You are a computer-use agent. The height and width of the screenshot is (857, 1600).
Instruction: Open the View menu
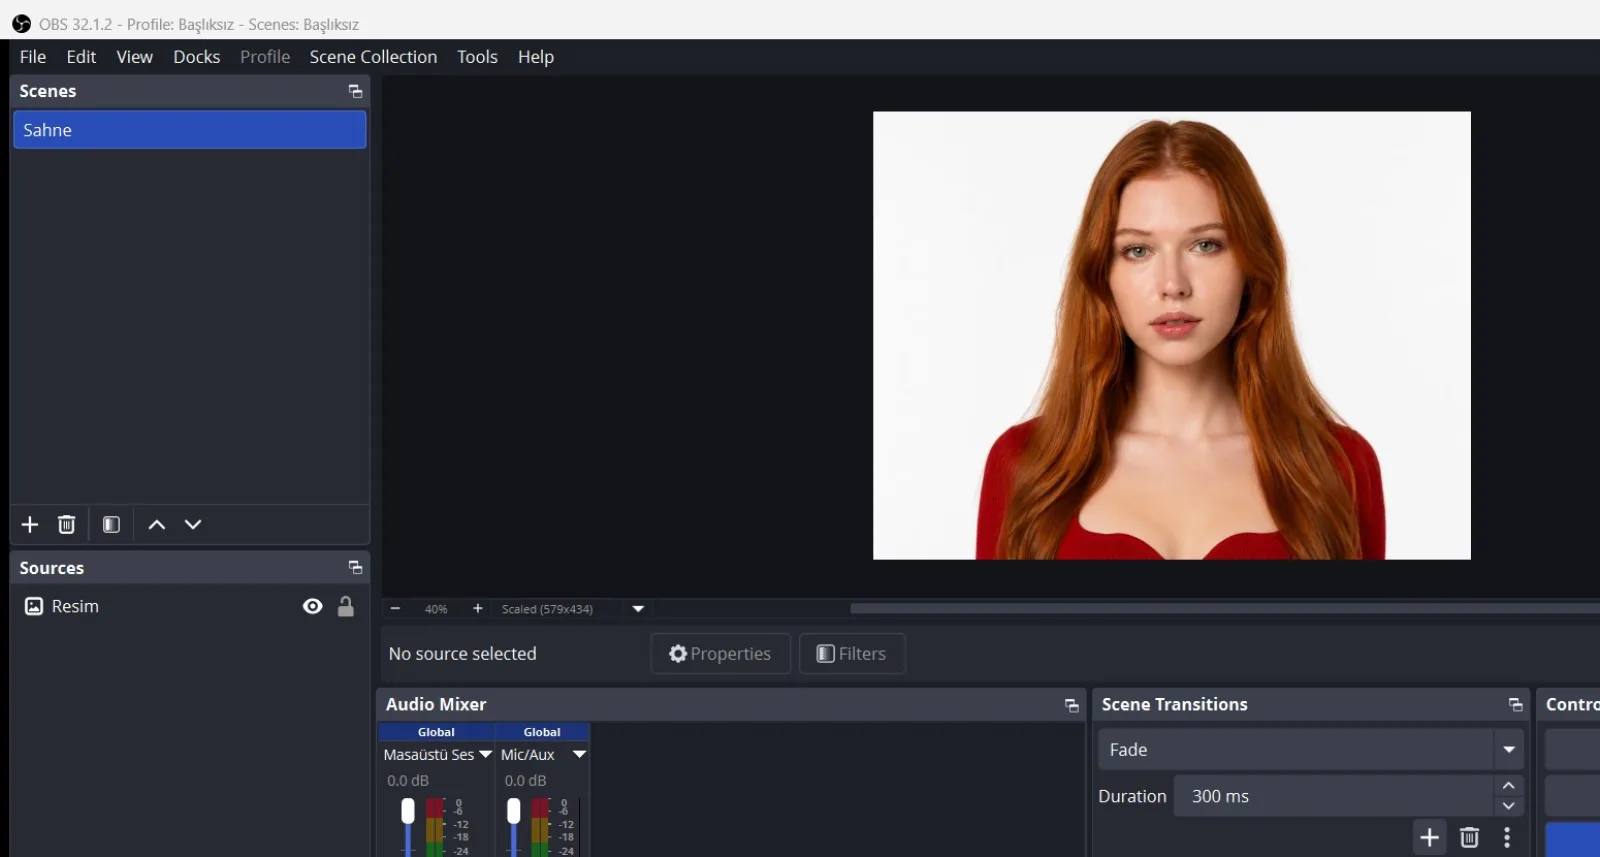click(134, 57)
